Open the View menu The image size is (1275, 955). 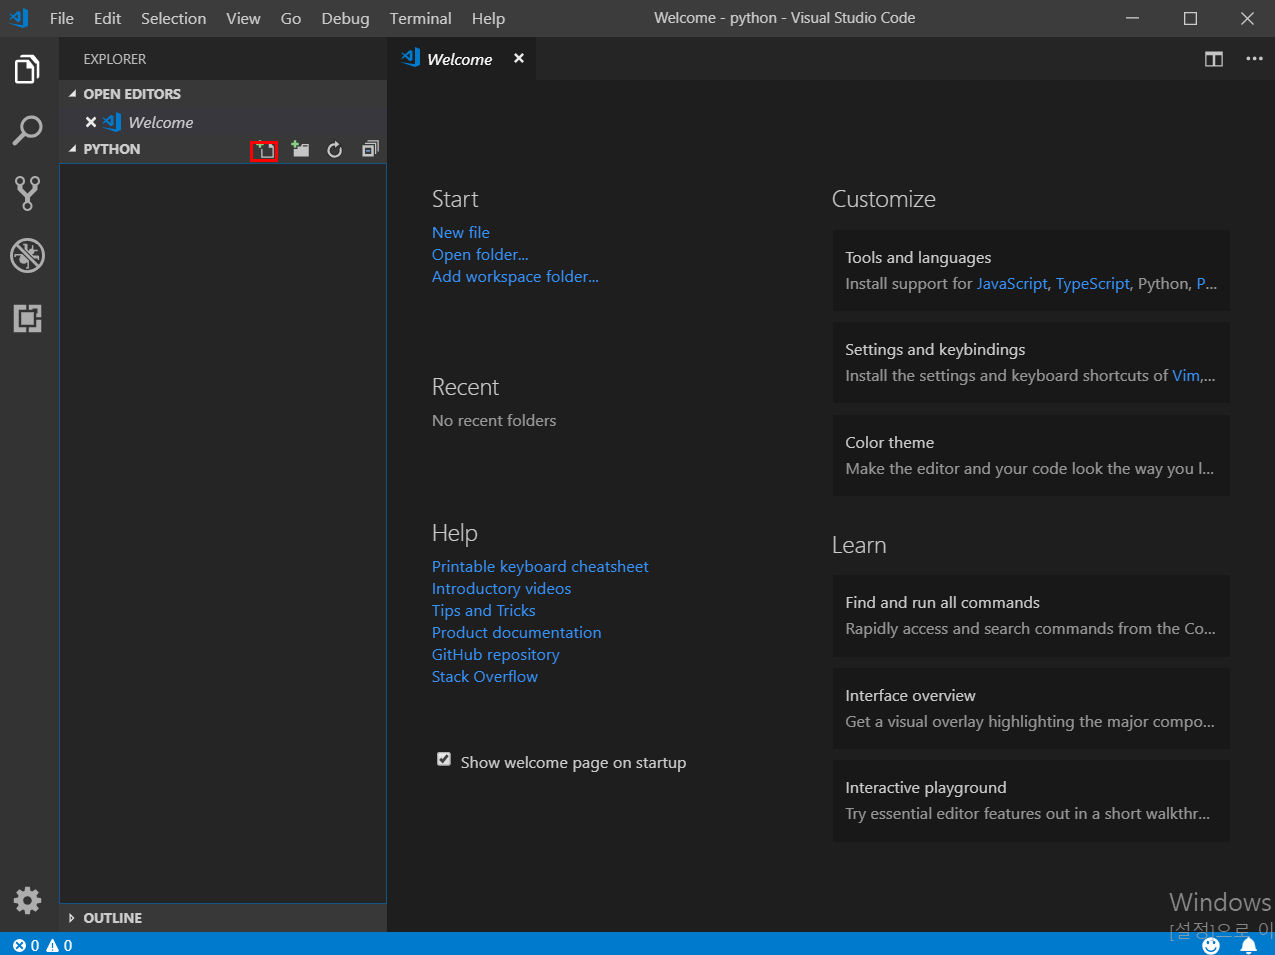(x=243, y=18)
